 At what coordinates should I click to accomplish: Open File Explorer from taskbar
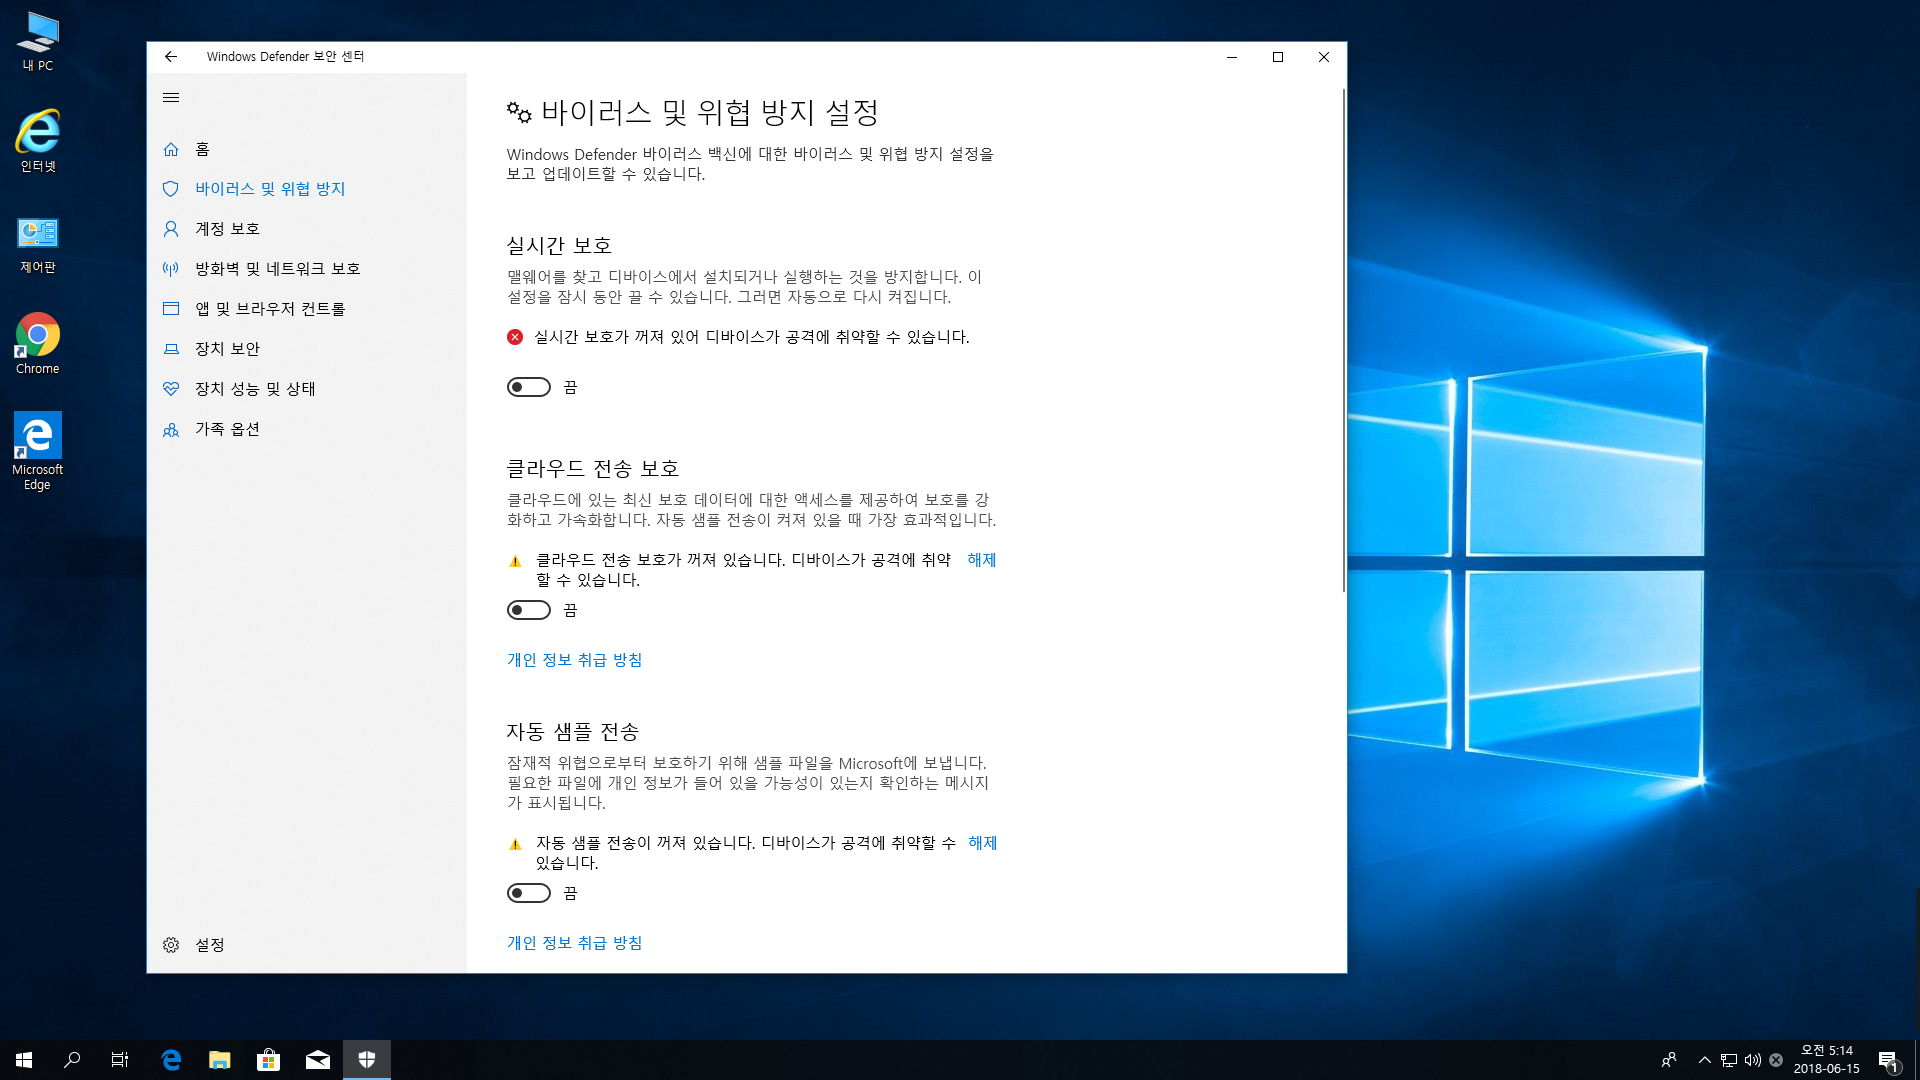coord(220,1060)
